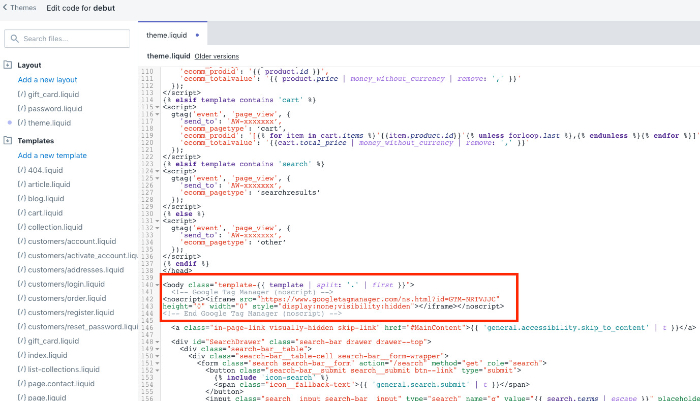The image size is (700, 401).
Task: Open cart.liquid template
Action: [x=40, y=213]
